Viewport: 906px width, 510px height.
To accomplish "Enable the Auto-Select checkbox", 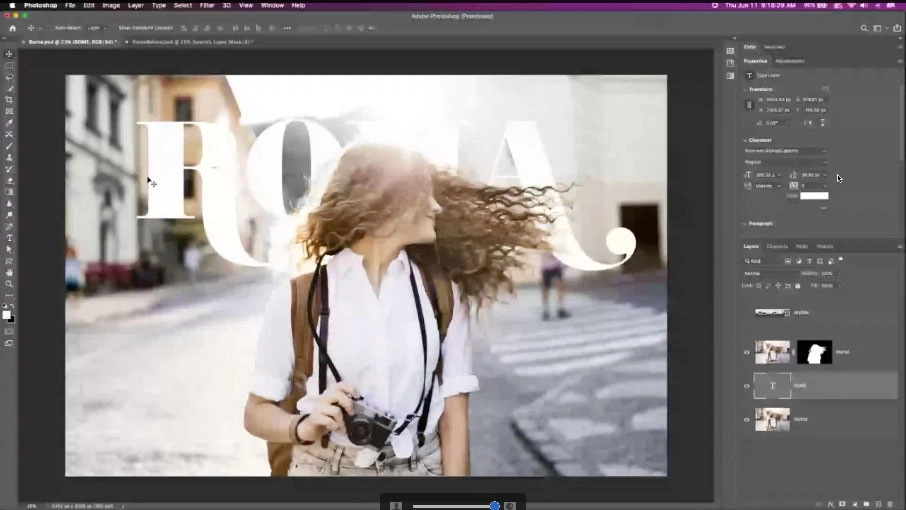I will pos(51,28).
